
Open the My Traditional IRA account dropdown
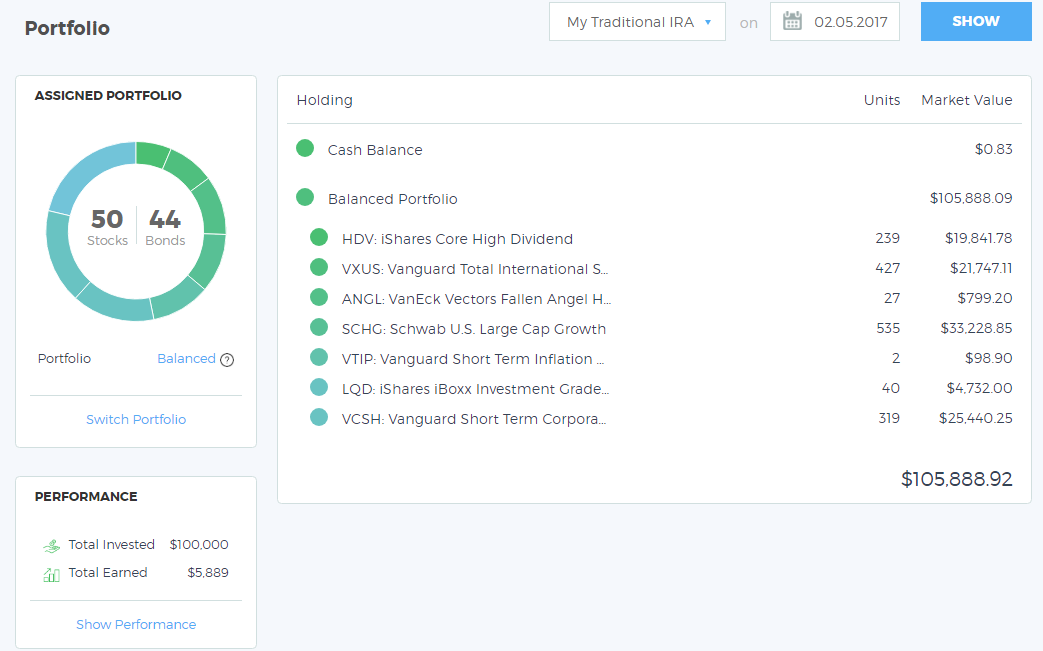(637, 22)
